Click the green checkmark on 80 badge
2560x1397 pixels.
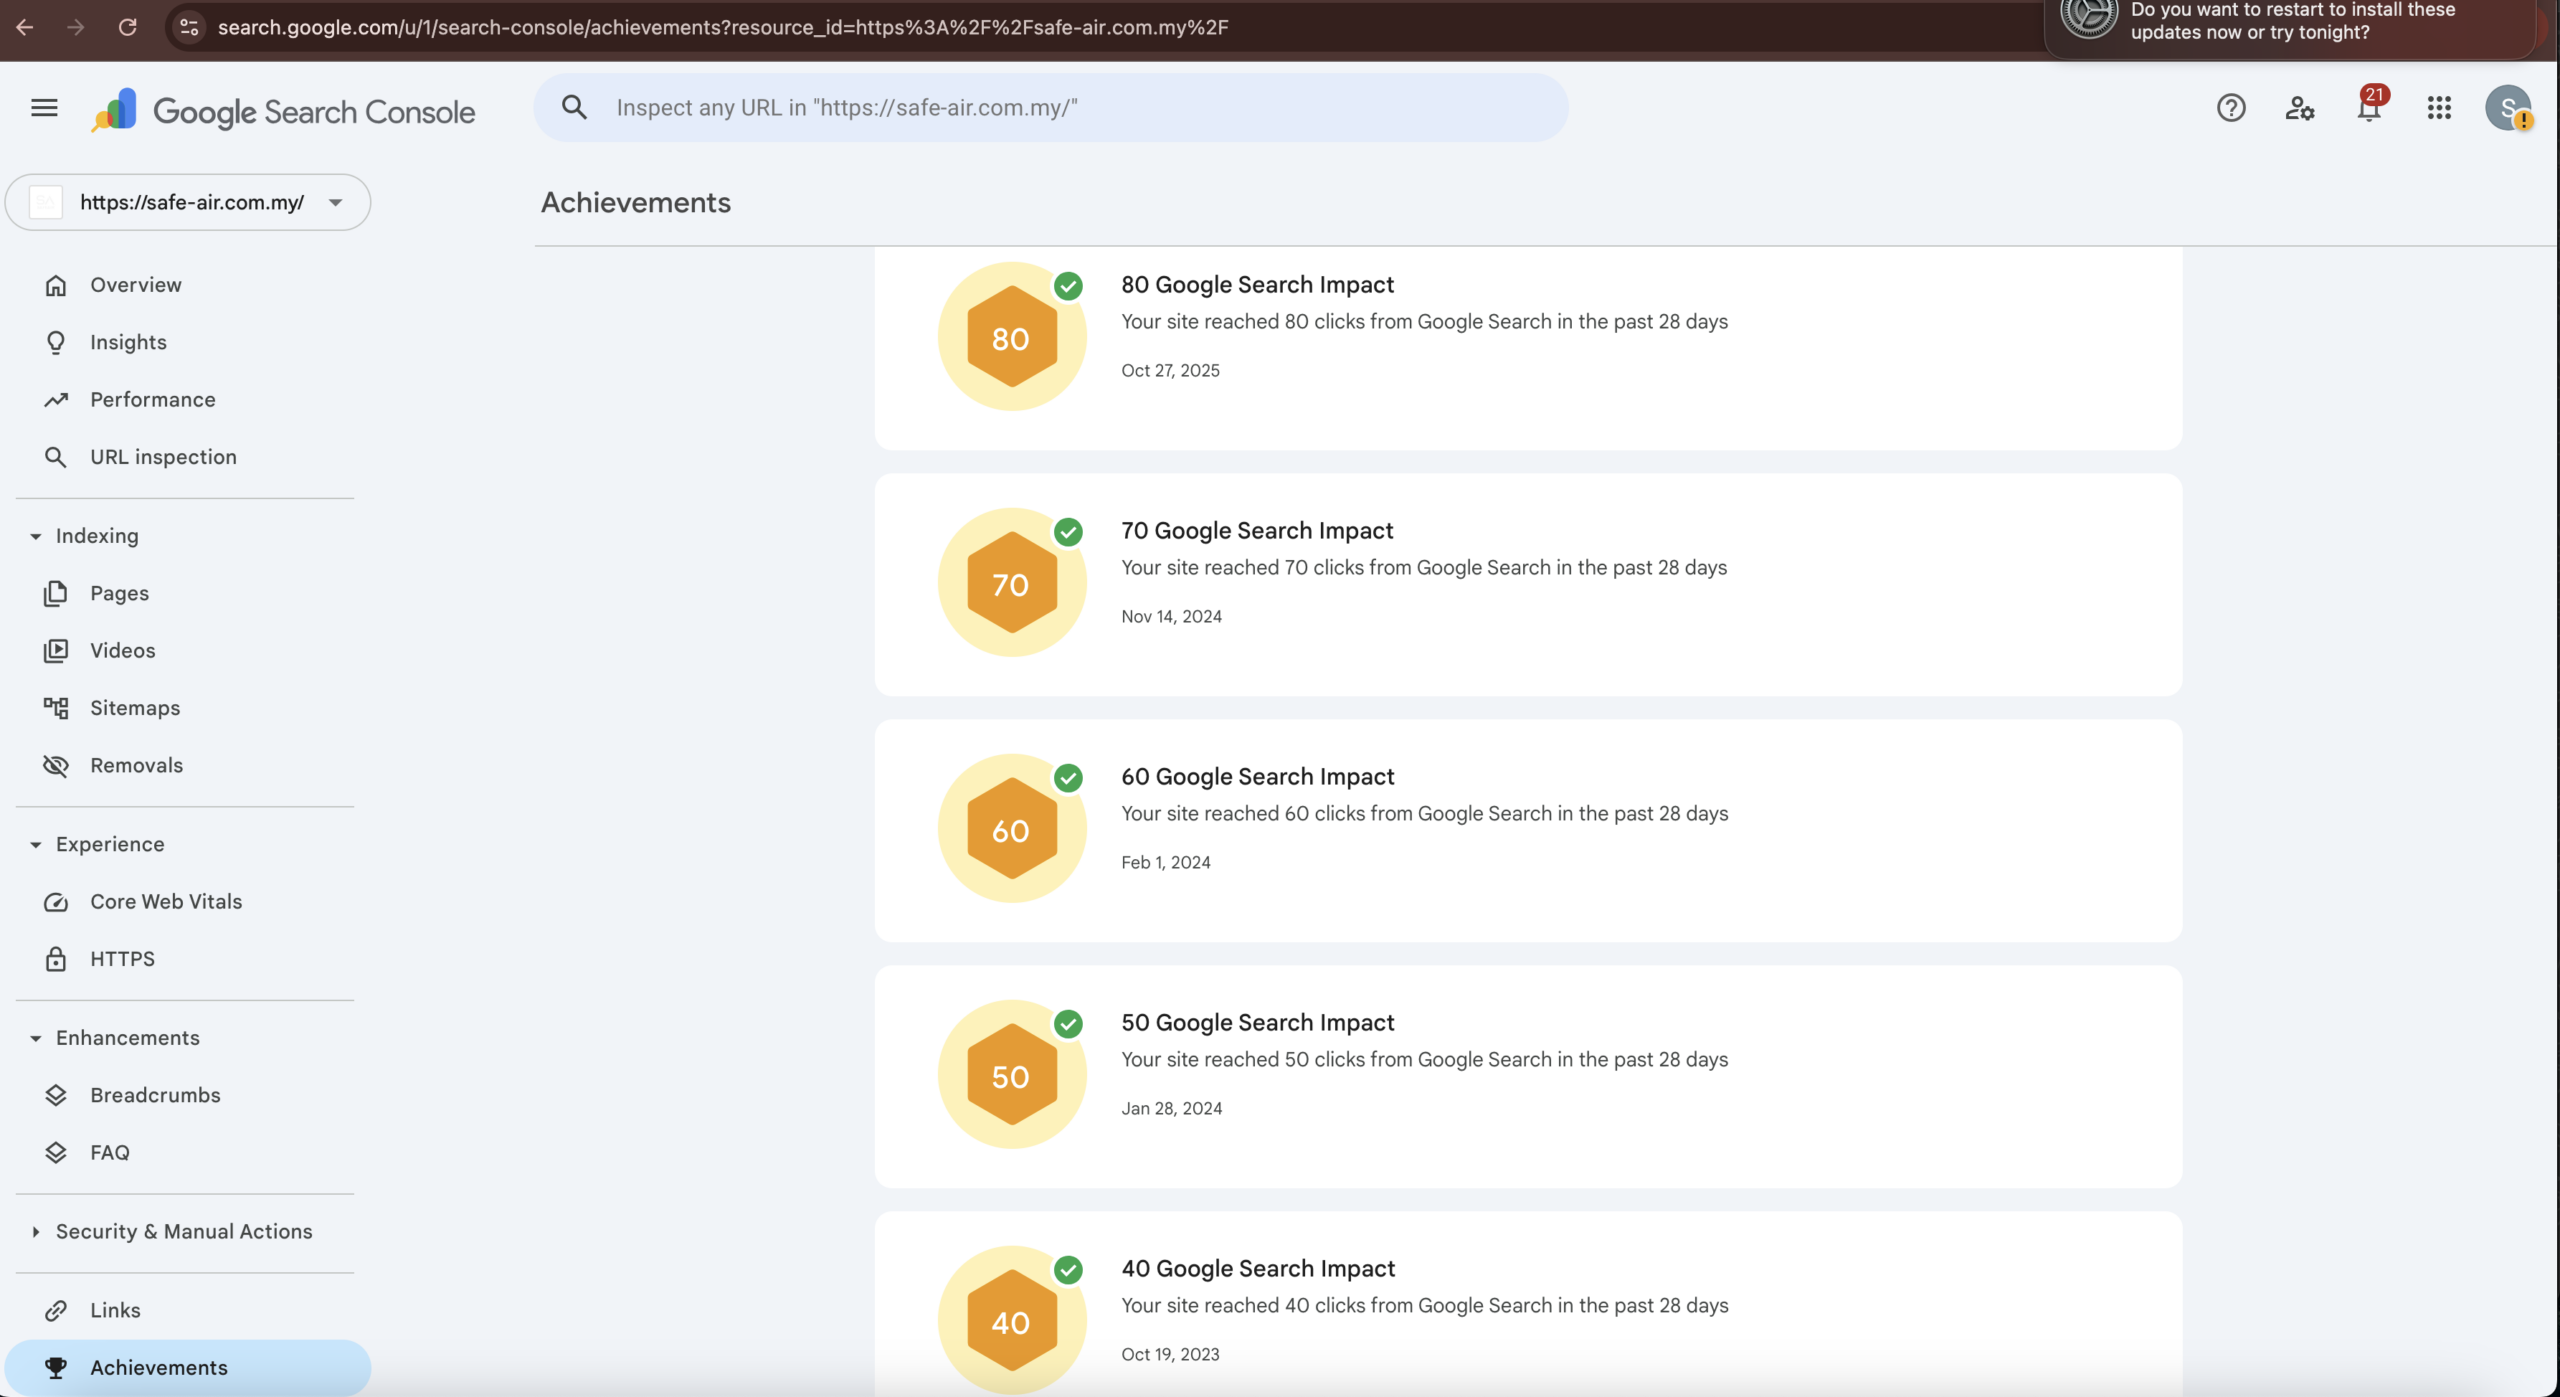point(1068,286)
